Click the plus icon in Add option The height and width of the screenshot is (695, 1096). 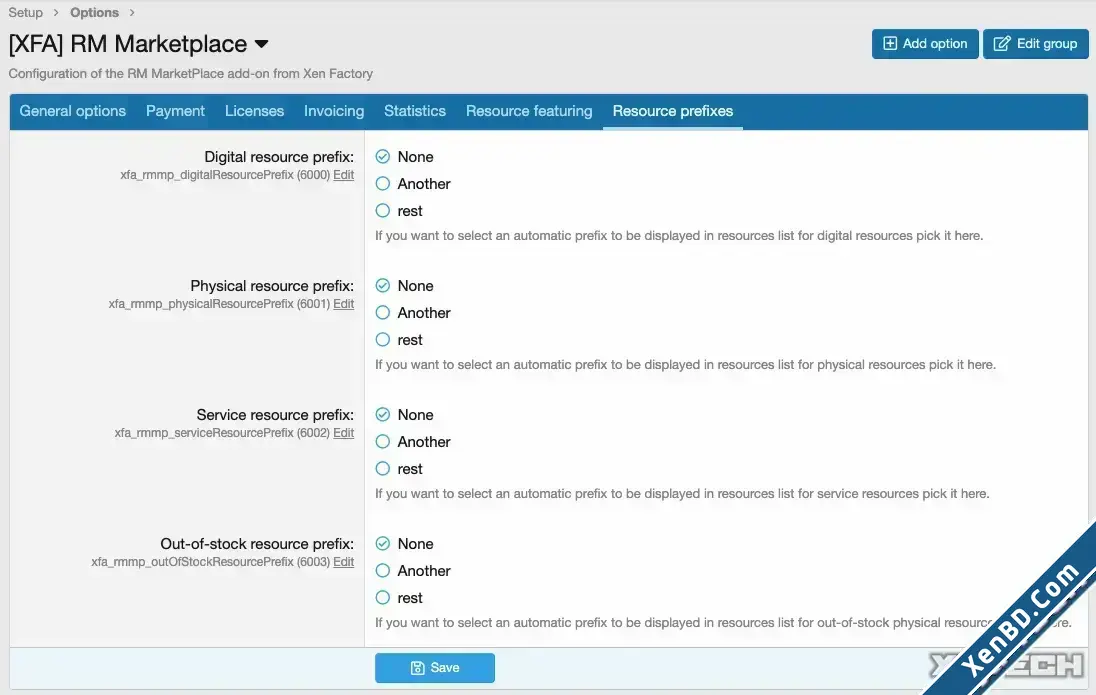pyautogui.click(x=890, y=43)
